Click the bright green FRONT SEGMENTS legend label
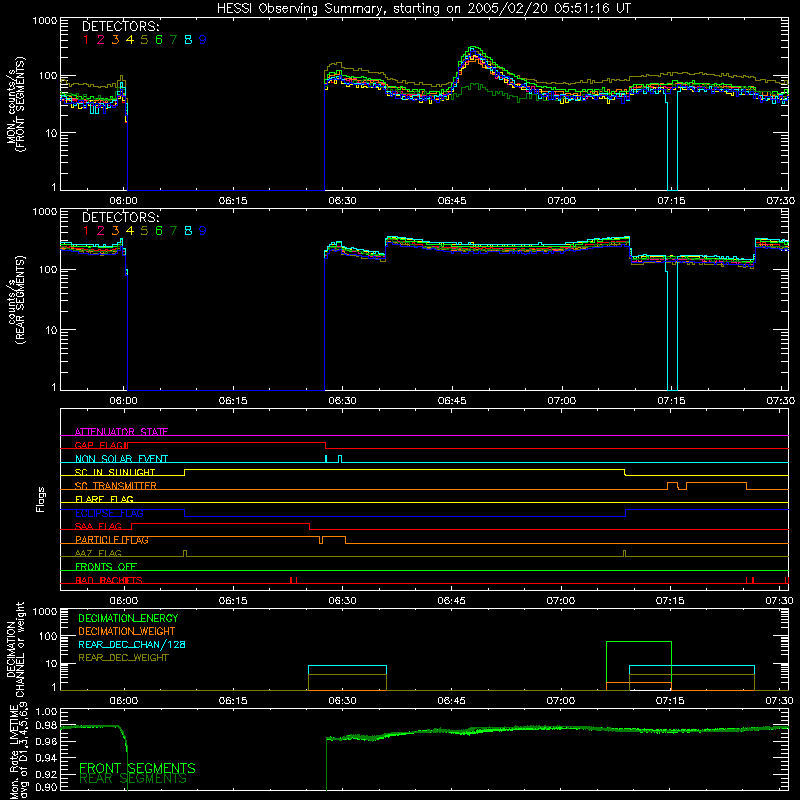The height and width of the screenshot is (800, 800). [137, 768]
